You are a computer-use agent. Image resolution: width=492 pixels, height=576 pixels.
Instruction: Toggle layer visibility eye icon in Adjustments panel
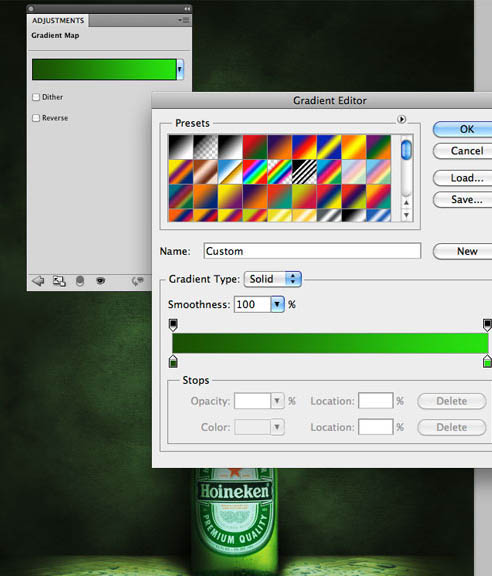coord(100,281)
